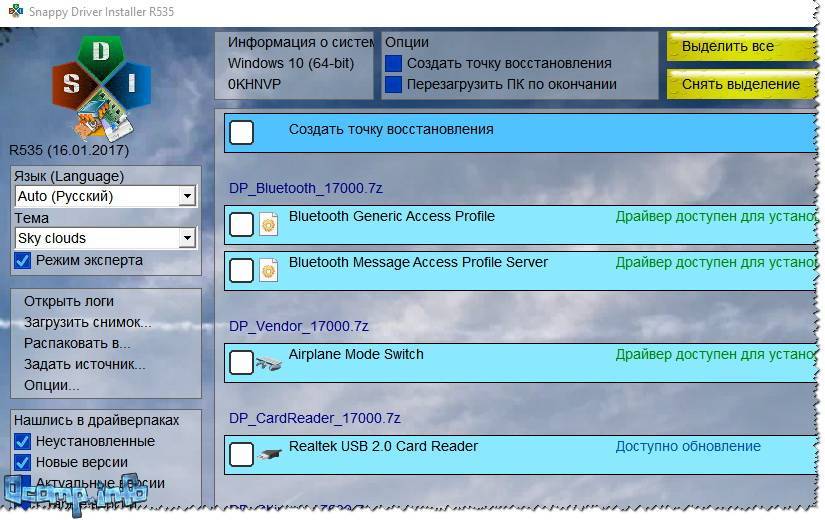The width and height of the screenshot is (825, 520).
Task: Click the Нашлись в драйверпаках section header
Action: click(x=96, y=420)
